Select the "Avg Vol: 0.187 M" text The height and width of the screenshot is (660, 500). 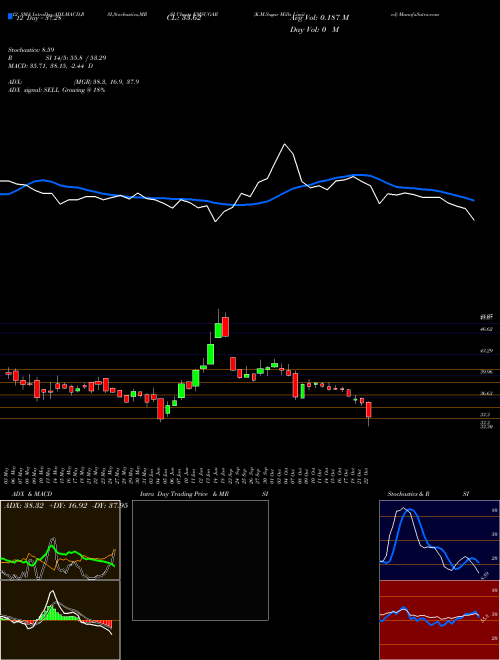pos(319,18)
